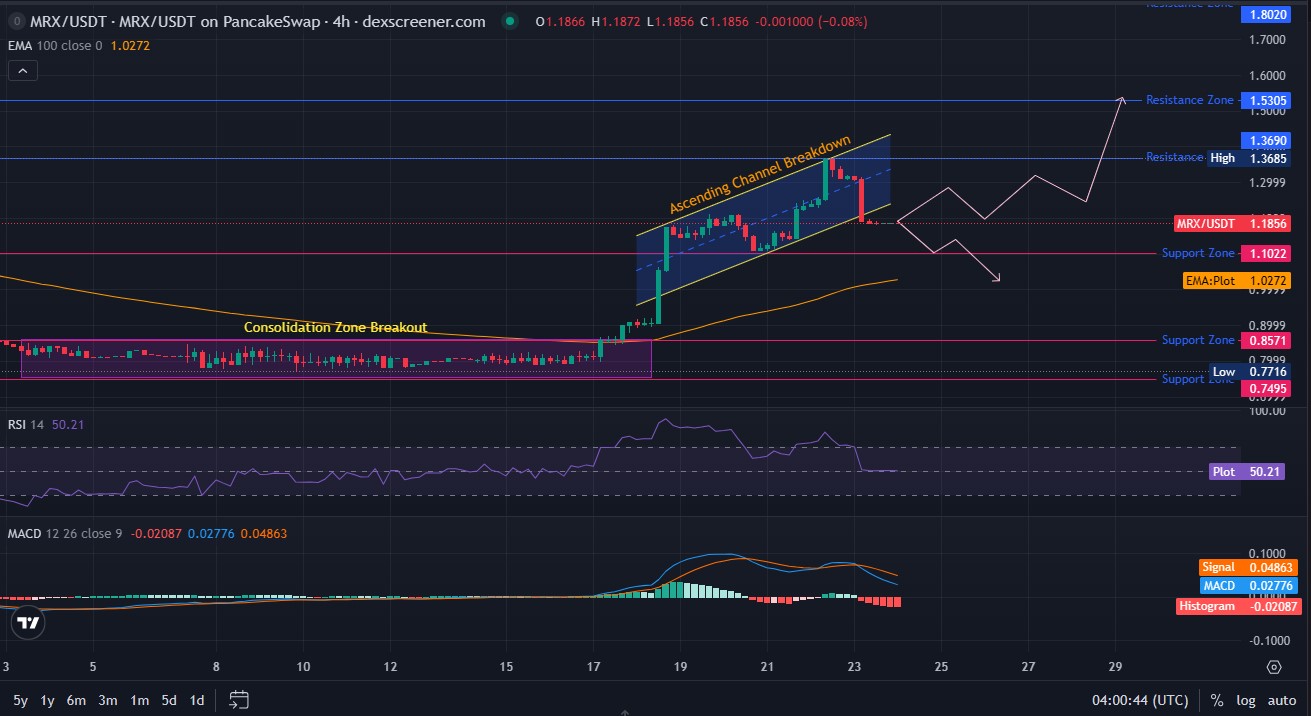Viewport: 1311px width, 716px height.
Task: Open the go-to-date calendar icon
Action: [239, 699]
